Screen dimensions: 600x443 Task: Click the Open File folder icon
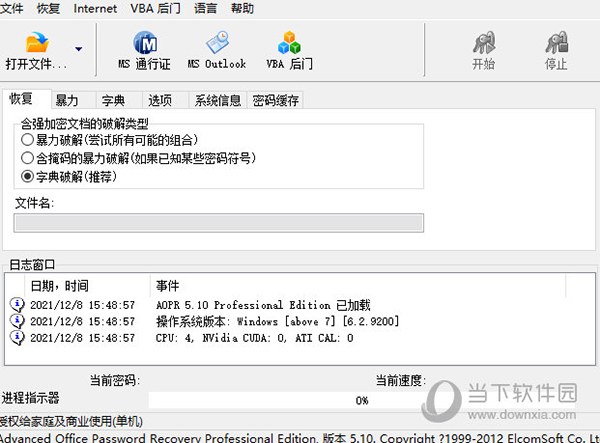tap(37, 42)
